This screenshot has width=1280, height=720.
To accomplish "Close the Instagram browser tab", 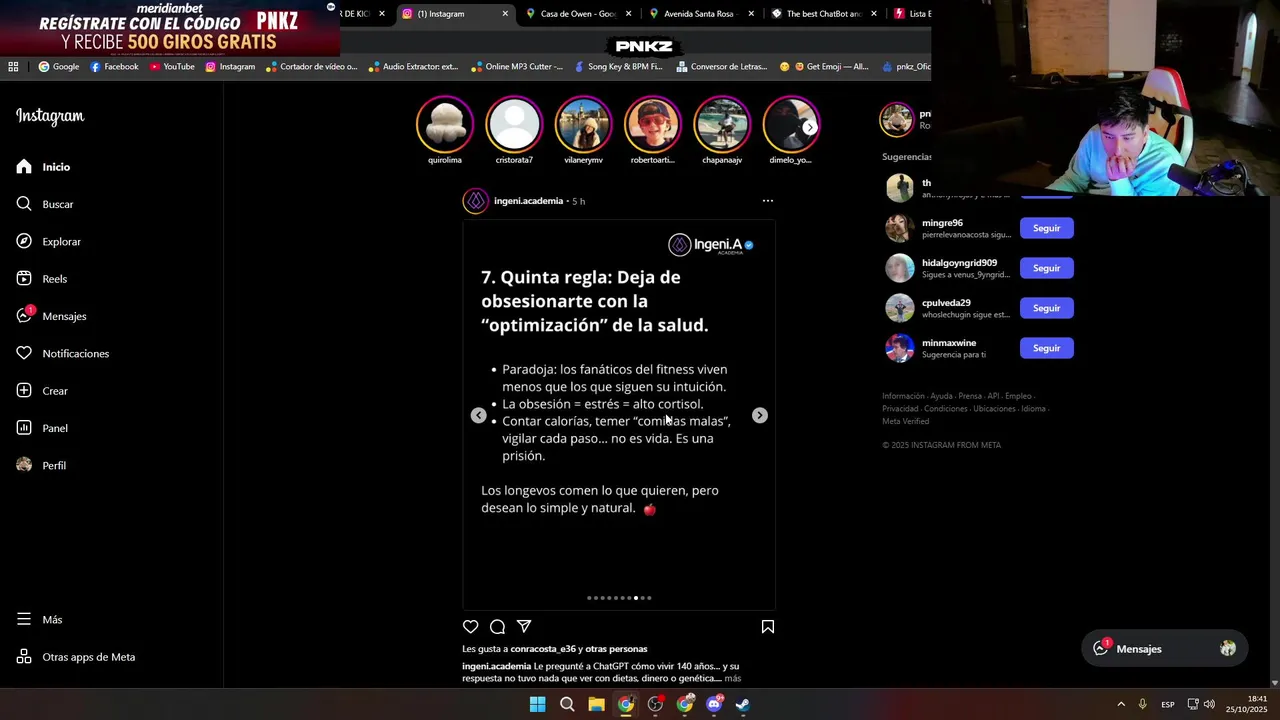I will pyautogui.click(x=505, y=14).
